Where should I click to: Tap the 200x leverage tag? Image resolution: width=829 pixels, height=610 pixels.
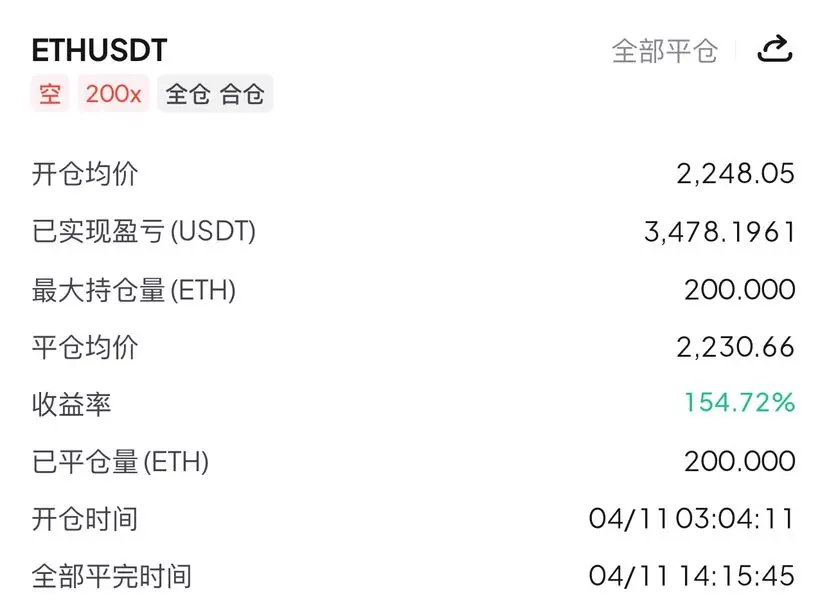(113, 94)
